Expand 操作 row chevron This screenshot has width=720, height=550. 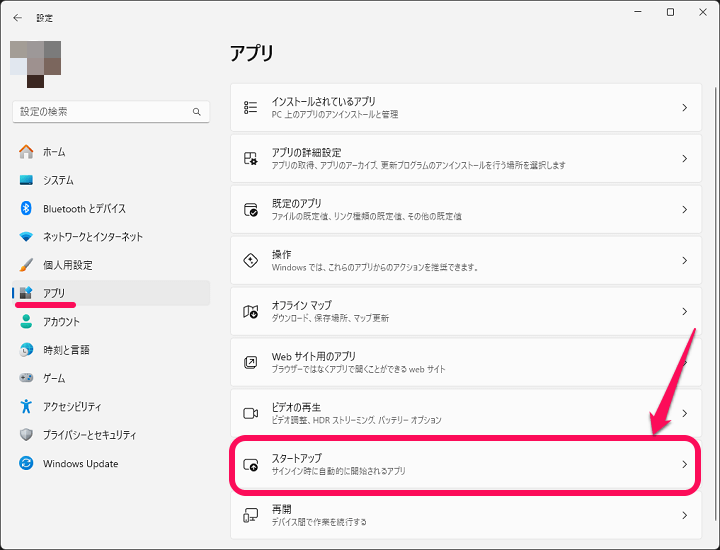[685, 260]
